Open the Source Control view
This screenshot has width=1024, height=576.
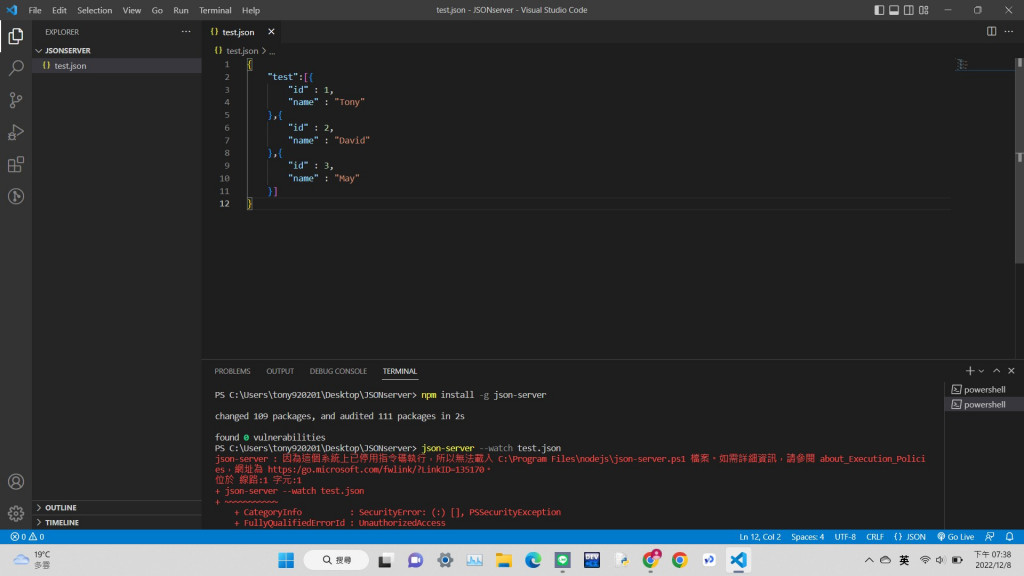click(16, 100)
